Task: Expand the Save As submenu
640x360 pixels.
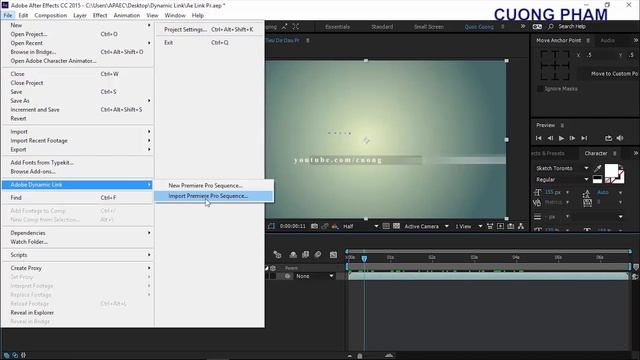Action: point(77,101)
